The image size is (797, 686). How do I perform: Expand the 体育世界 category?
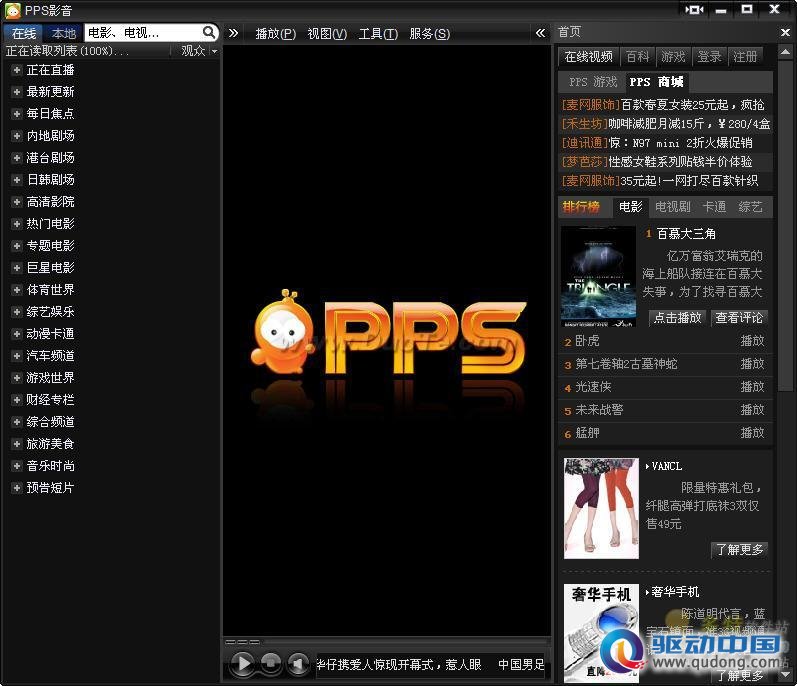click(x=17, y=290)
